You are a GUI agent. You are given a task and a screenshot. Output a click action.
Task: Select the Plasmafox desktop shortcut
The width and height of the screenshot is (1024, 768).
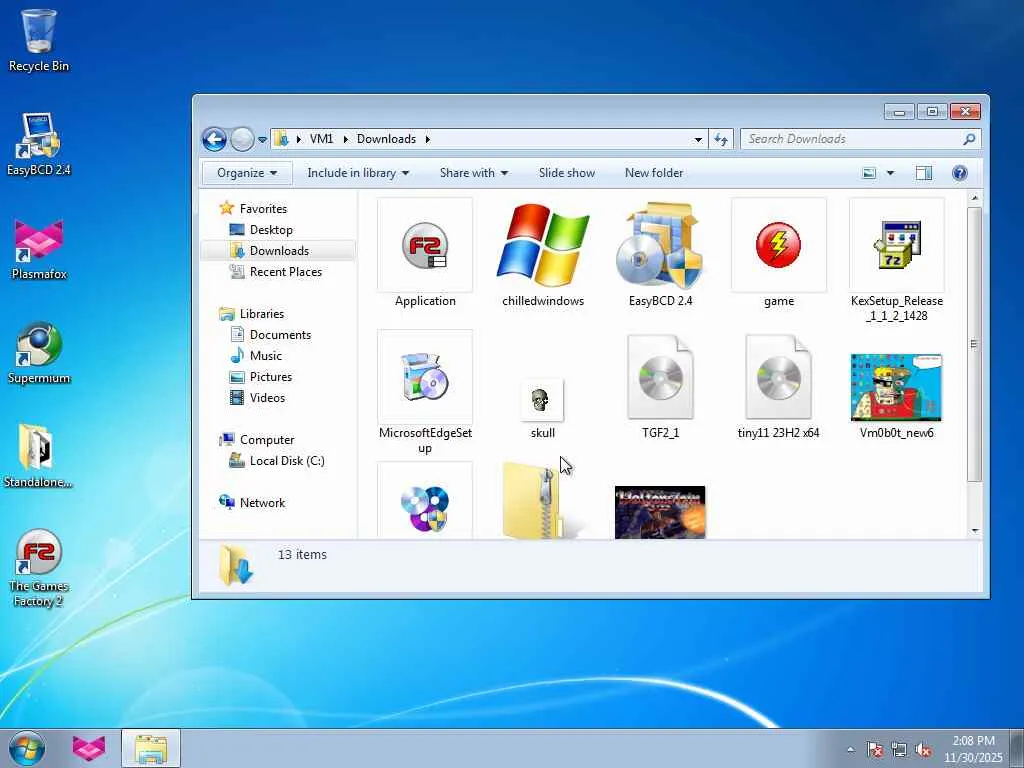pos(39,248)
